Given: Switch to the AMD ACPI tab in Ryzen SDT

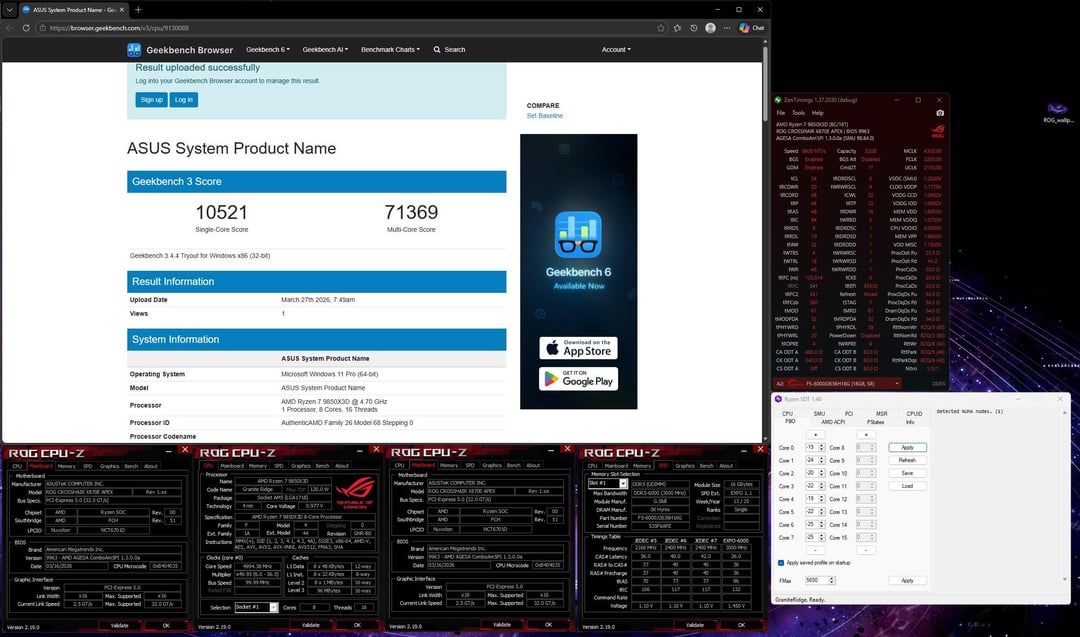Looking at the screenshot, I should (833, 422).
